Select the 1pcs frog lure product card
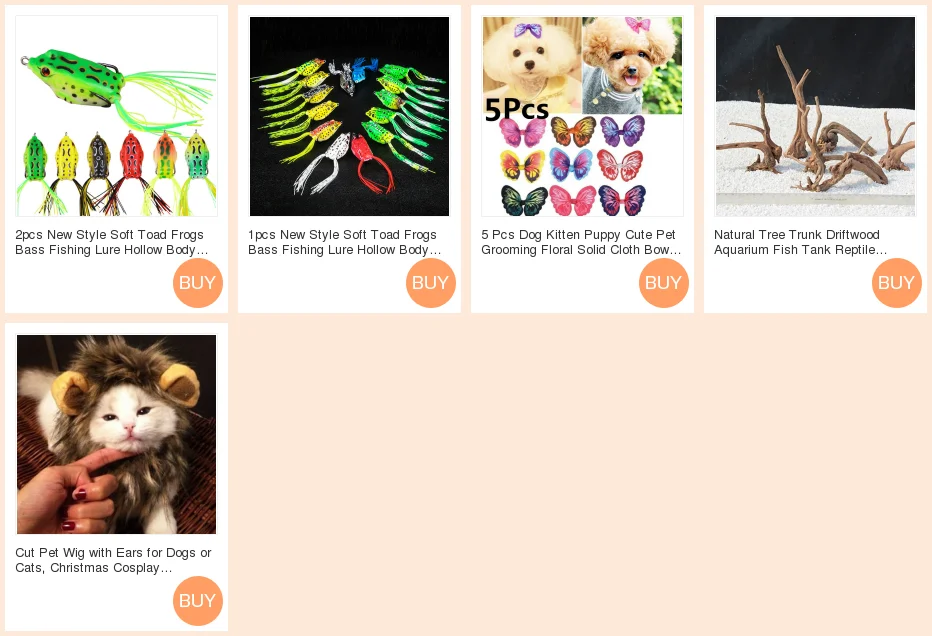The image size is (932, 636). click(350, 159)
